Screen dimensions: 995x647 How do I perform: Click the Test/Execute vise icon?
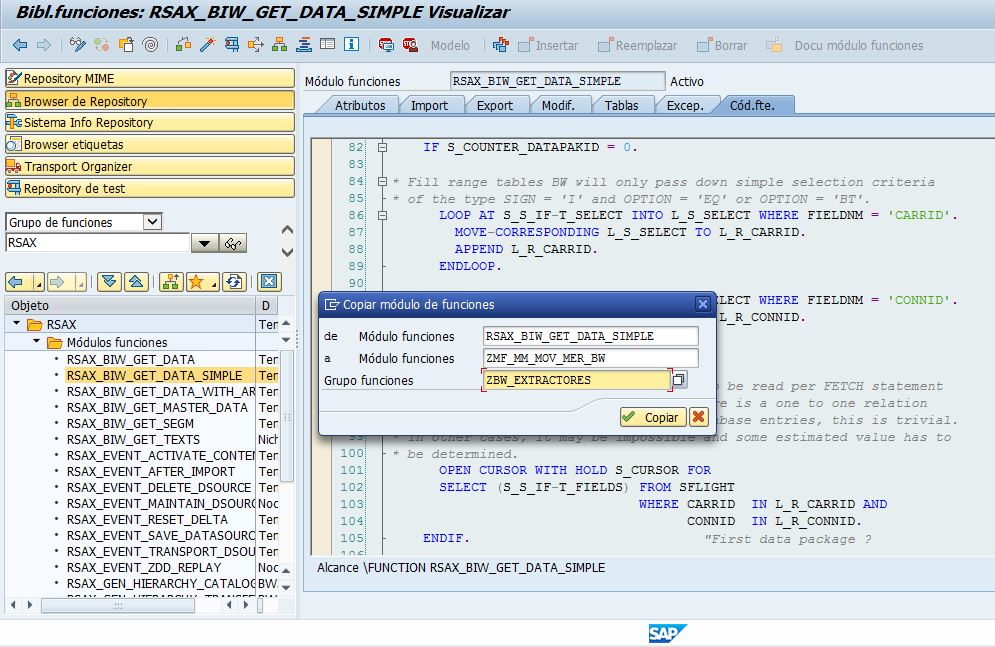click(x=232, y=45)
